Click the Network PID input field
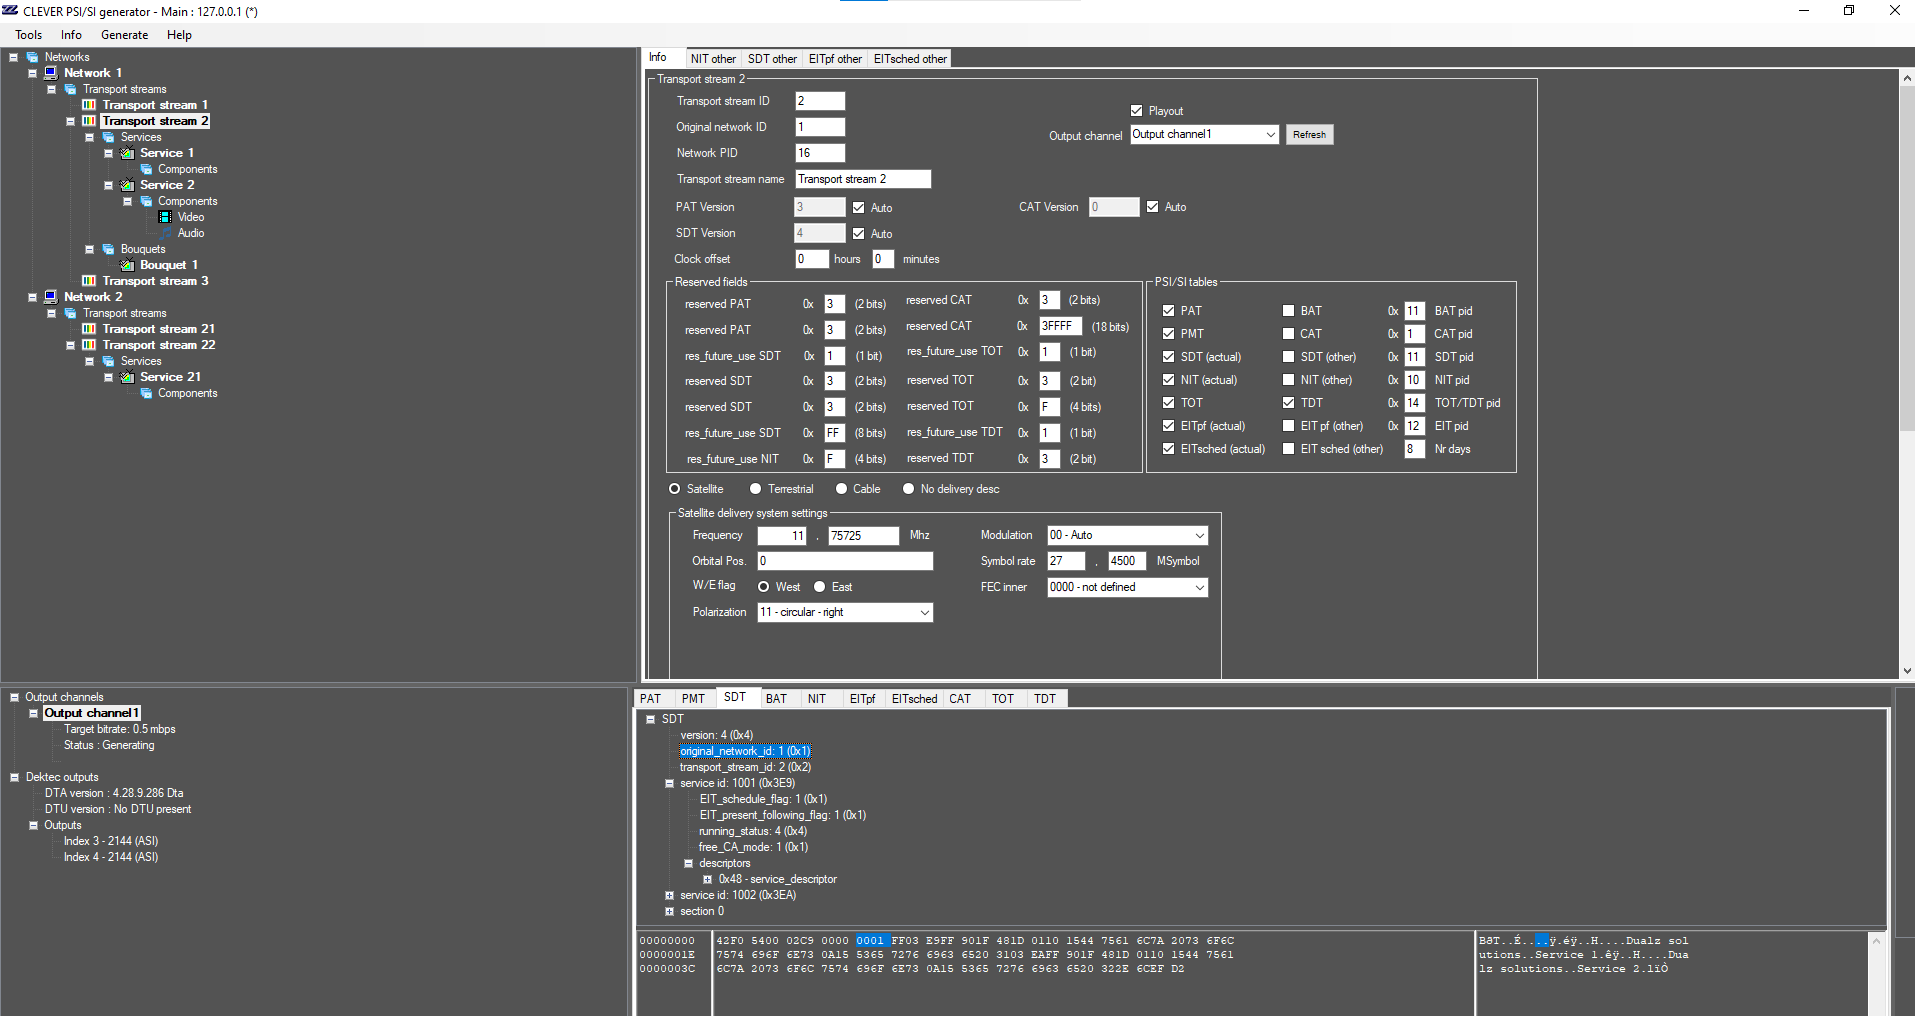Viewport: 1915px width, 1016px height. (820, 153)
